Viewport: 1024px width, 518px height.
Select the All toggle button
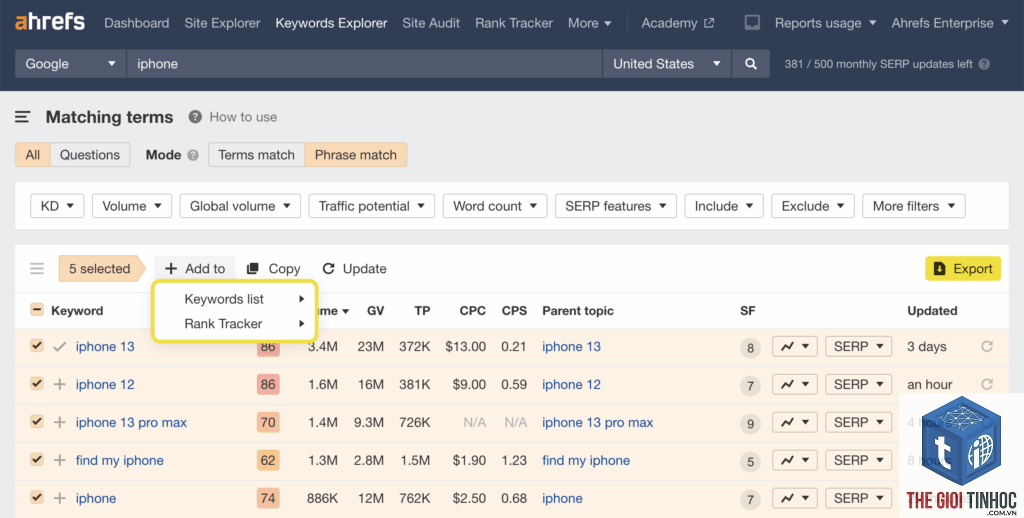(33, 155)
